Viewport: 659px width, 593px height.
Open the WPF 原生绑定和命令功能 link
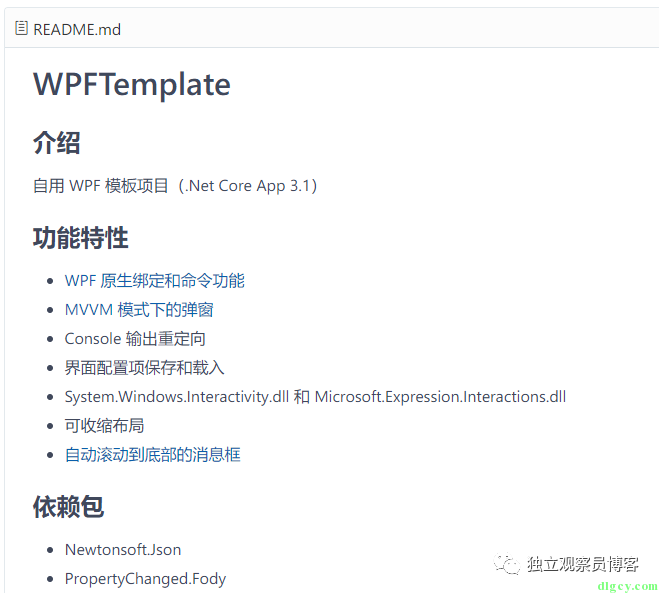[155, 281]
